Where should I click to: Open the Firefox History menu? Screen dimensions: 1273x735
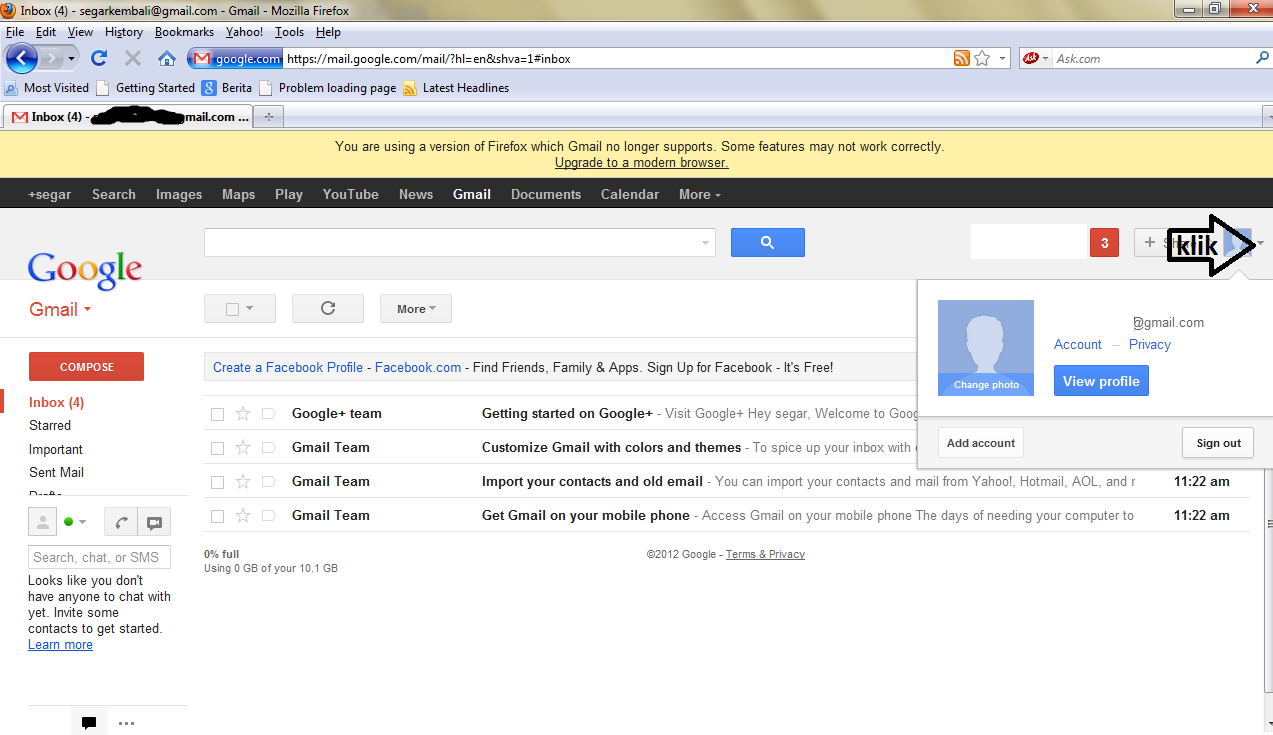click(124, 32)
